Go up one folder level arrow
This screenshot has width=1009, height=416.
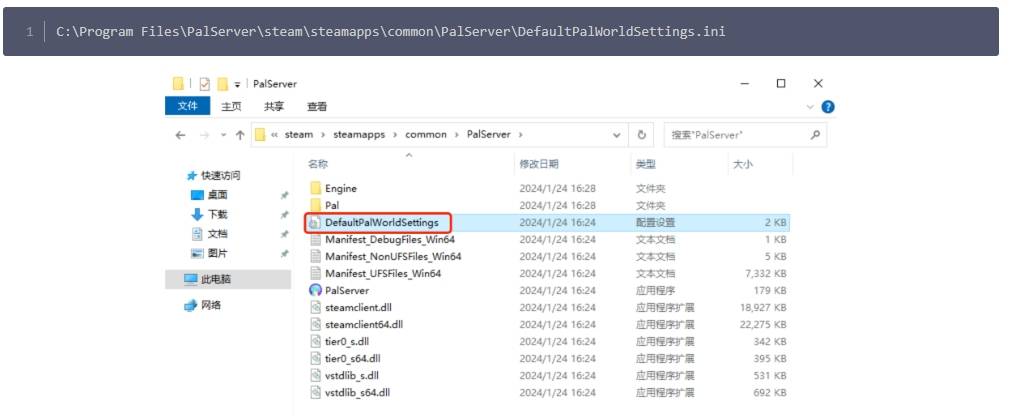240,135
